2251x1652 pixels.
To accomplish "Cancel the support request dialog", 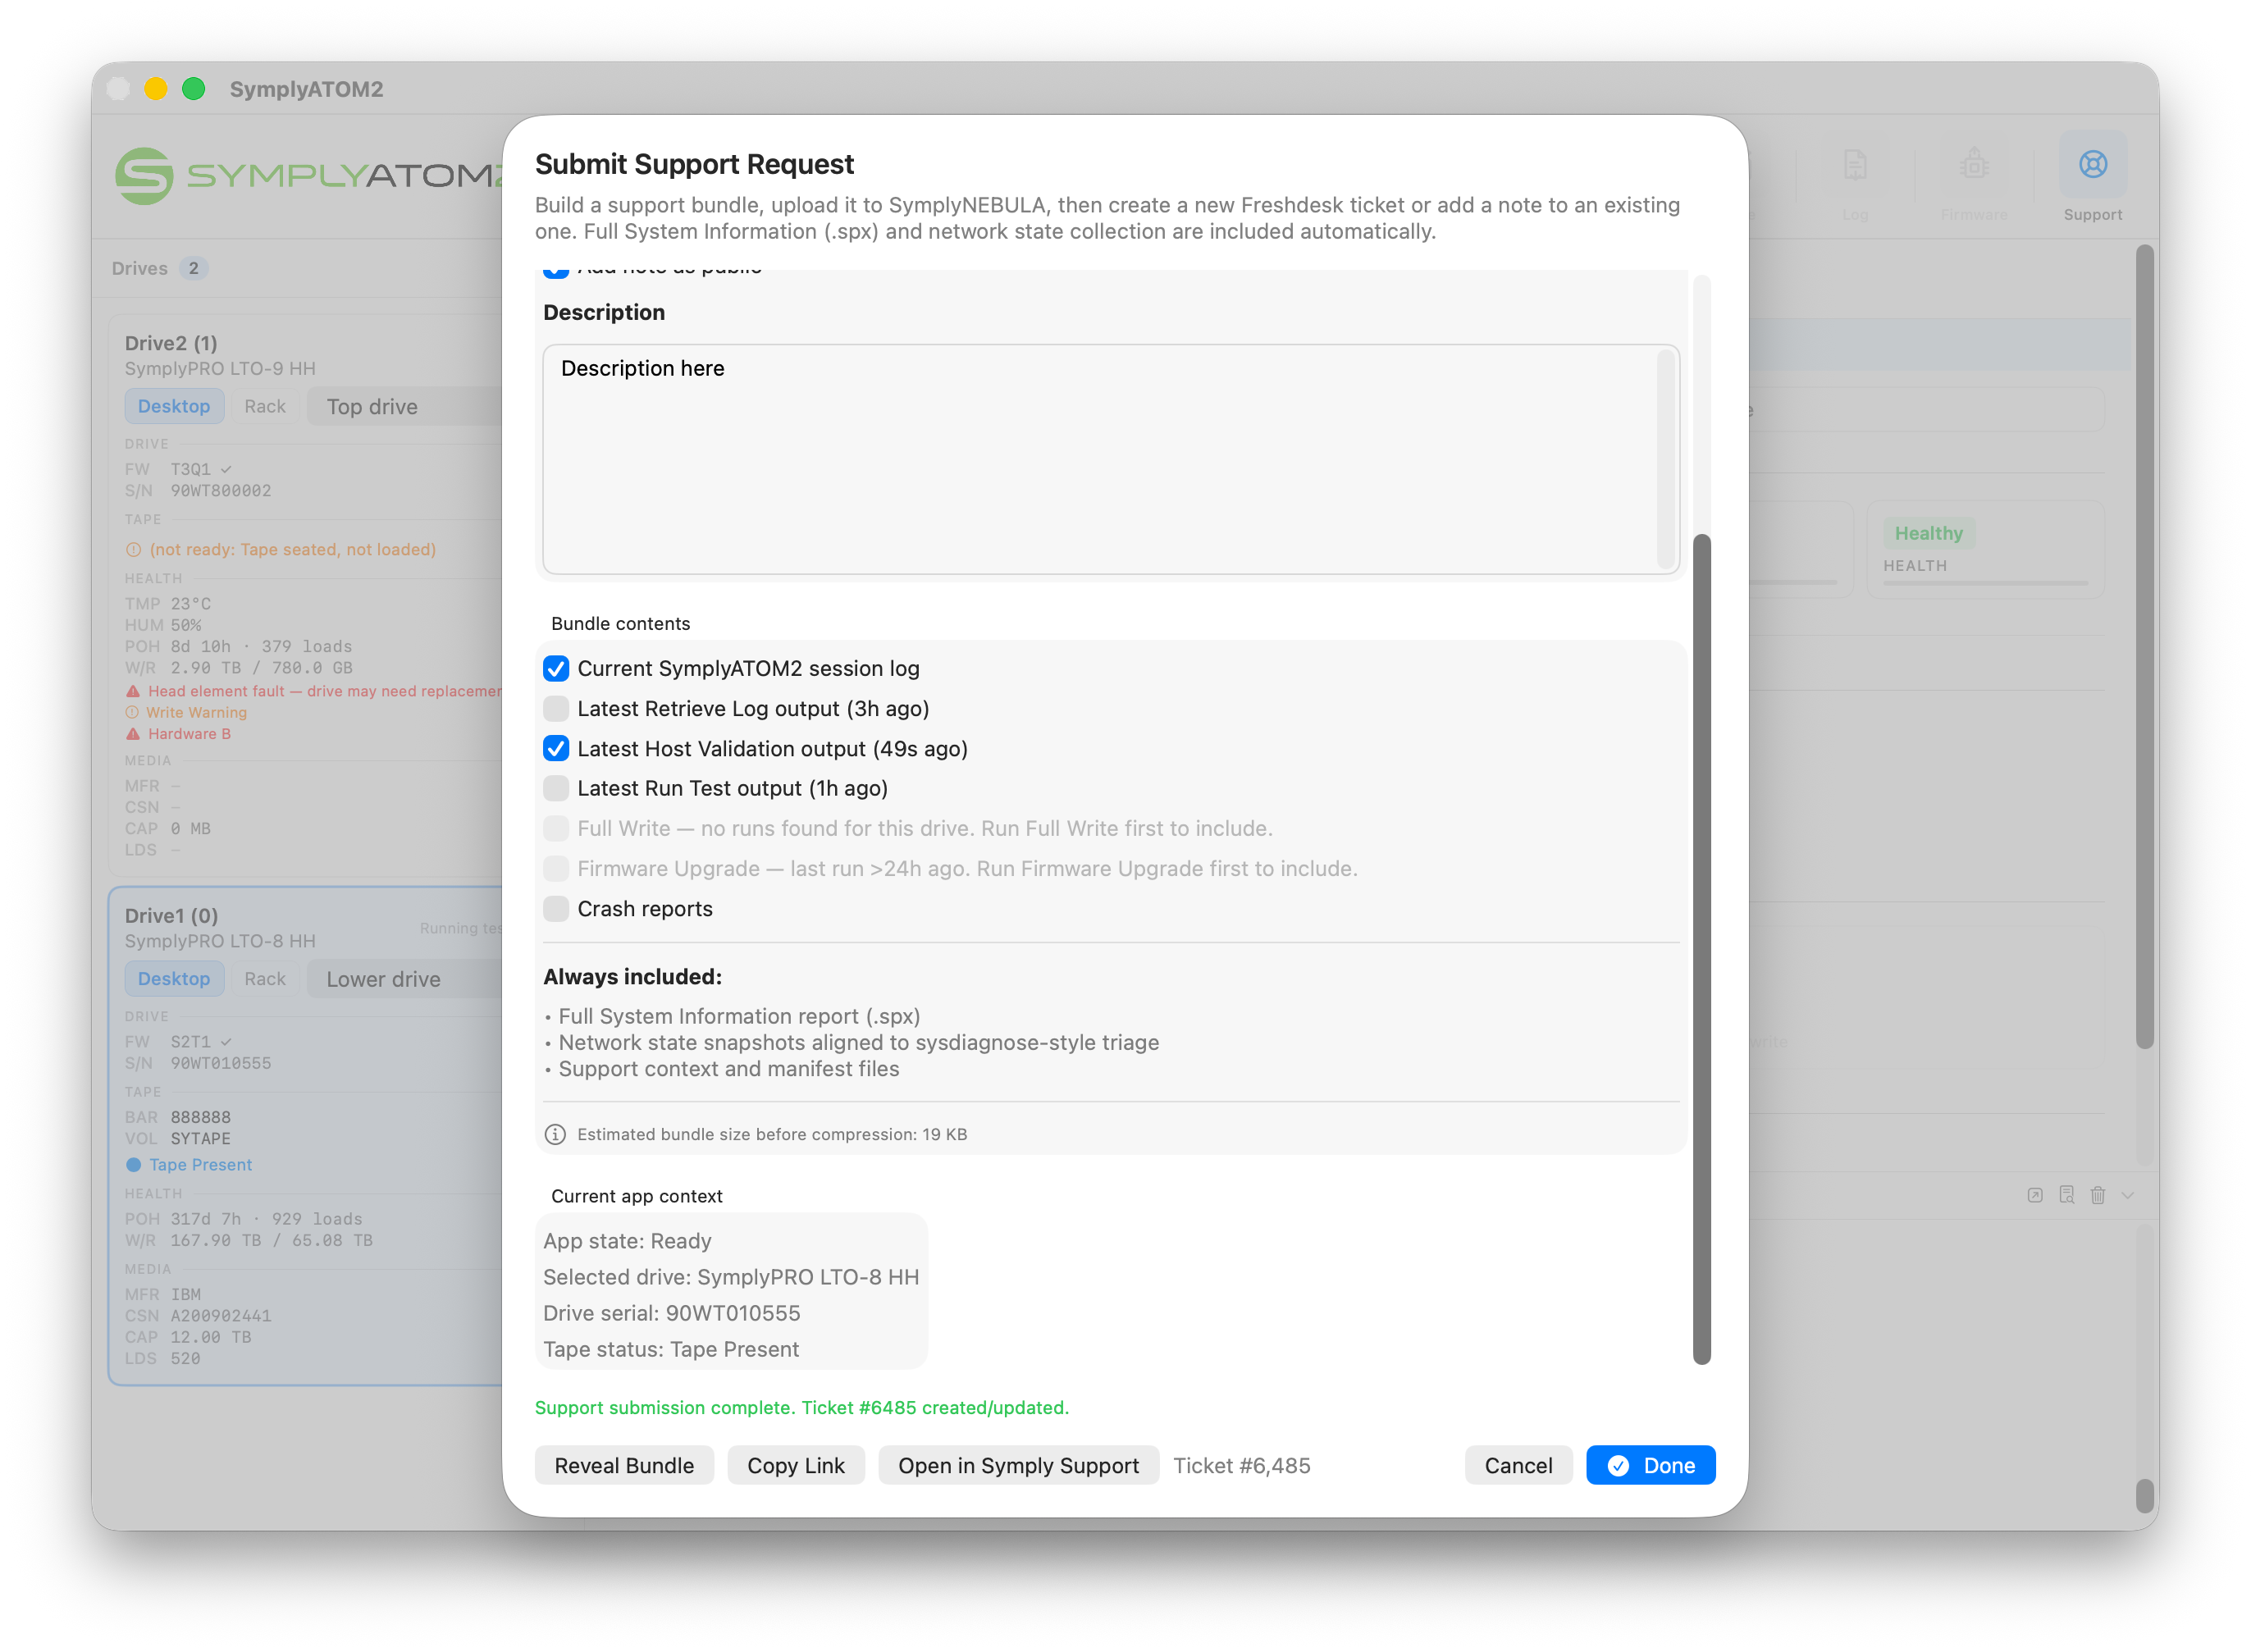I will 1518,1465.
